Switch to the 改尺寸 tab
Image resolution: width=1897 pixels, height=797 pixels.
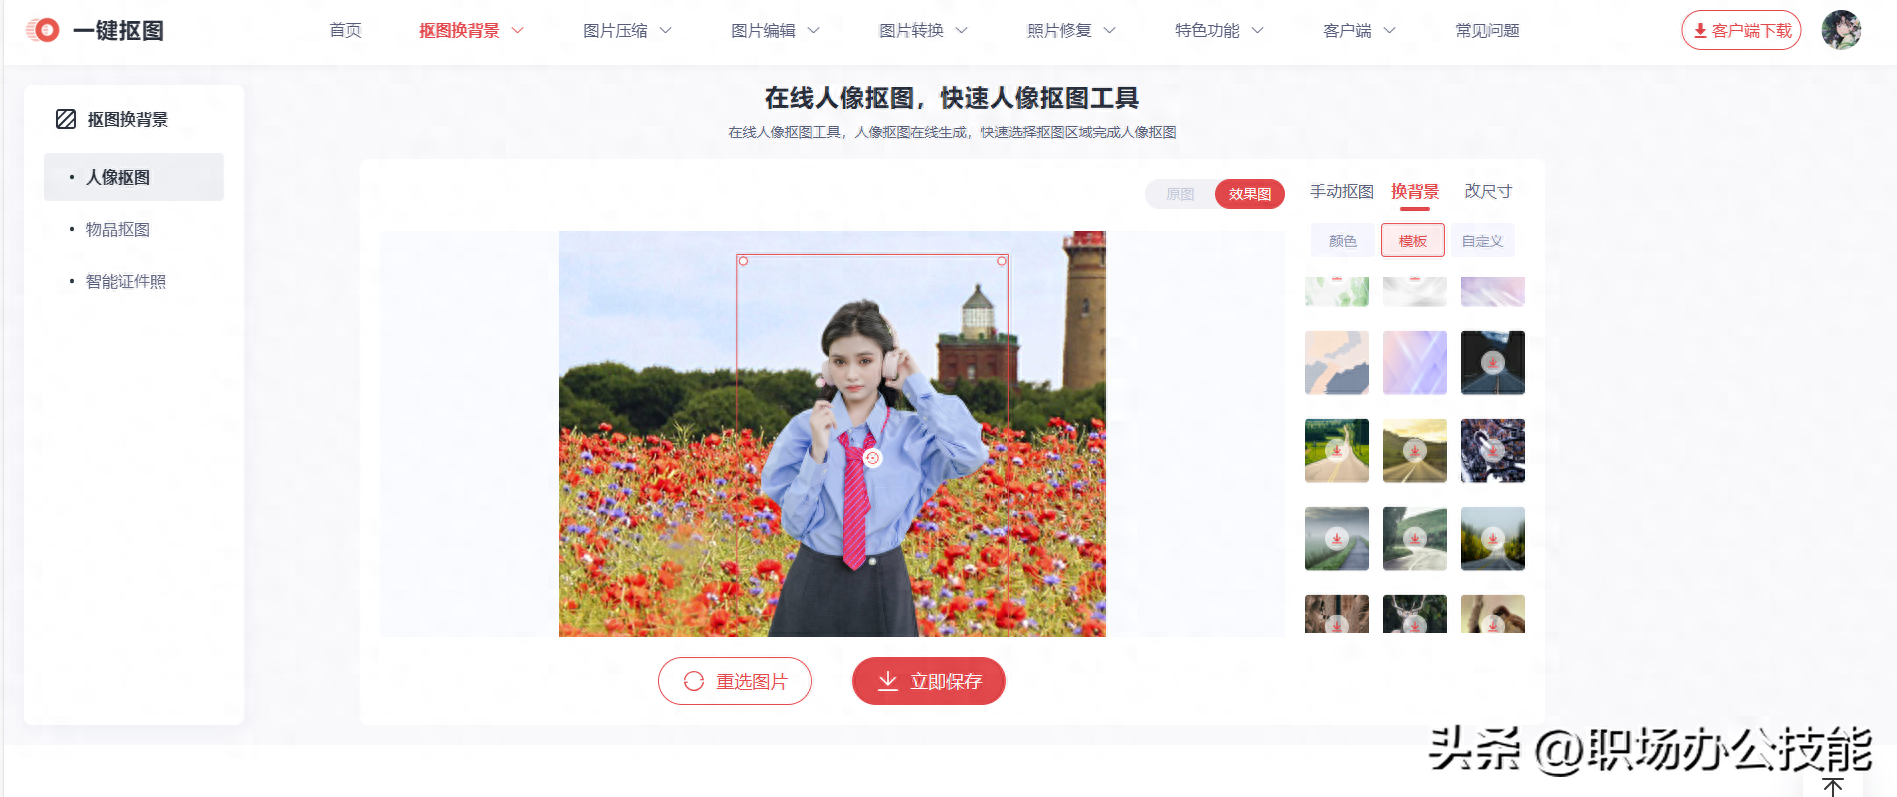[1488, 191]
